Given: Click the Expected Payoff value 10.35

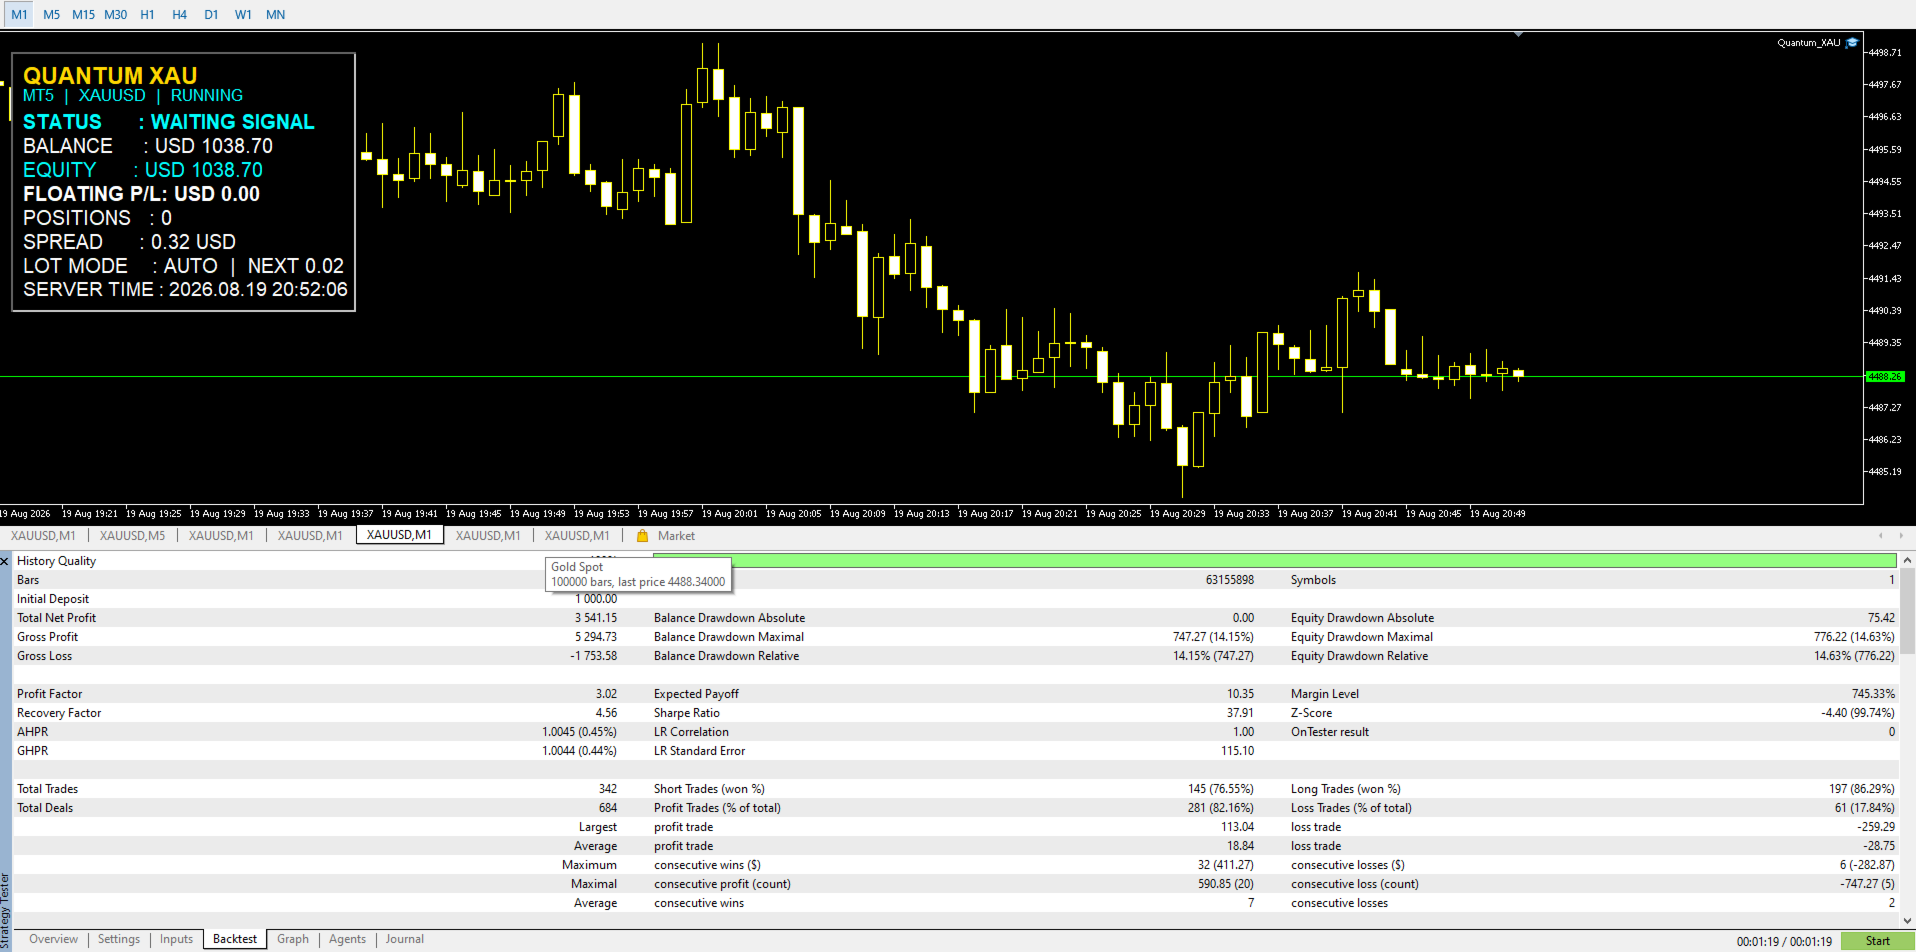Looking at the screenshot, I should tap(1240, 694).
